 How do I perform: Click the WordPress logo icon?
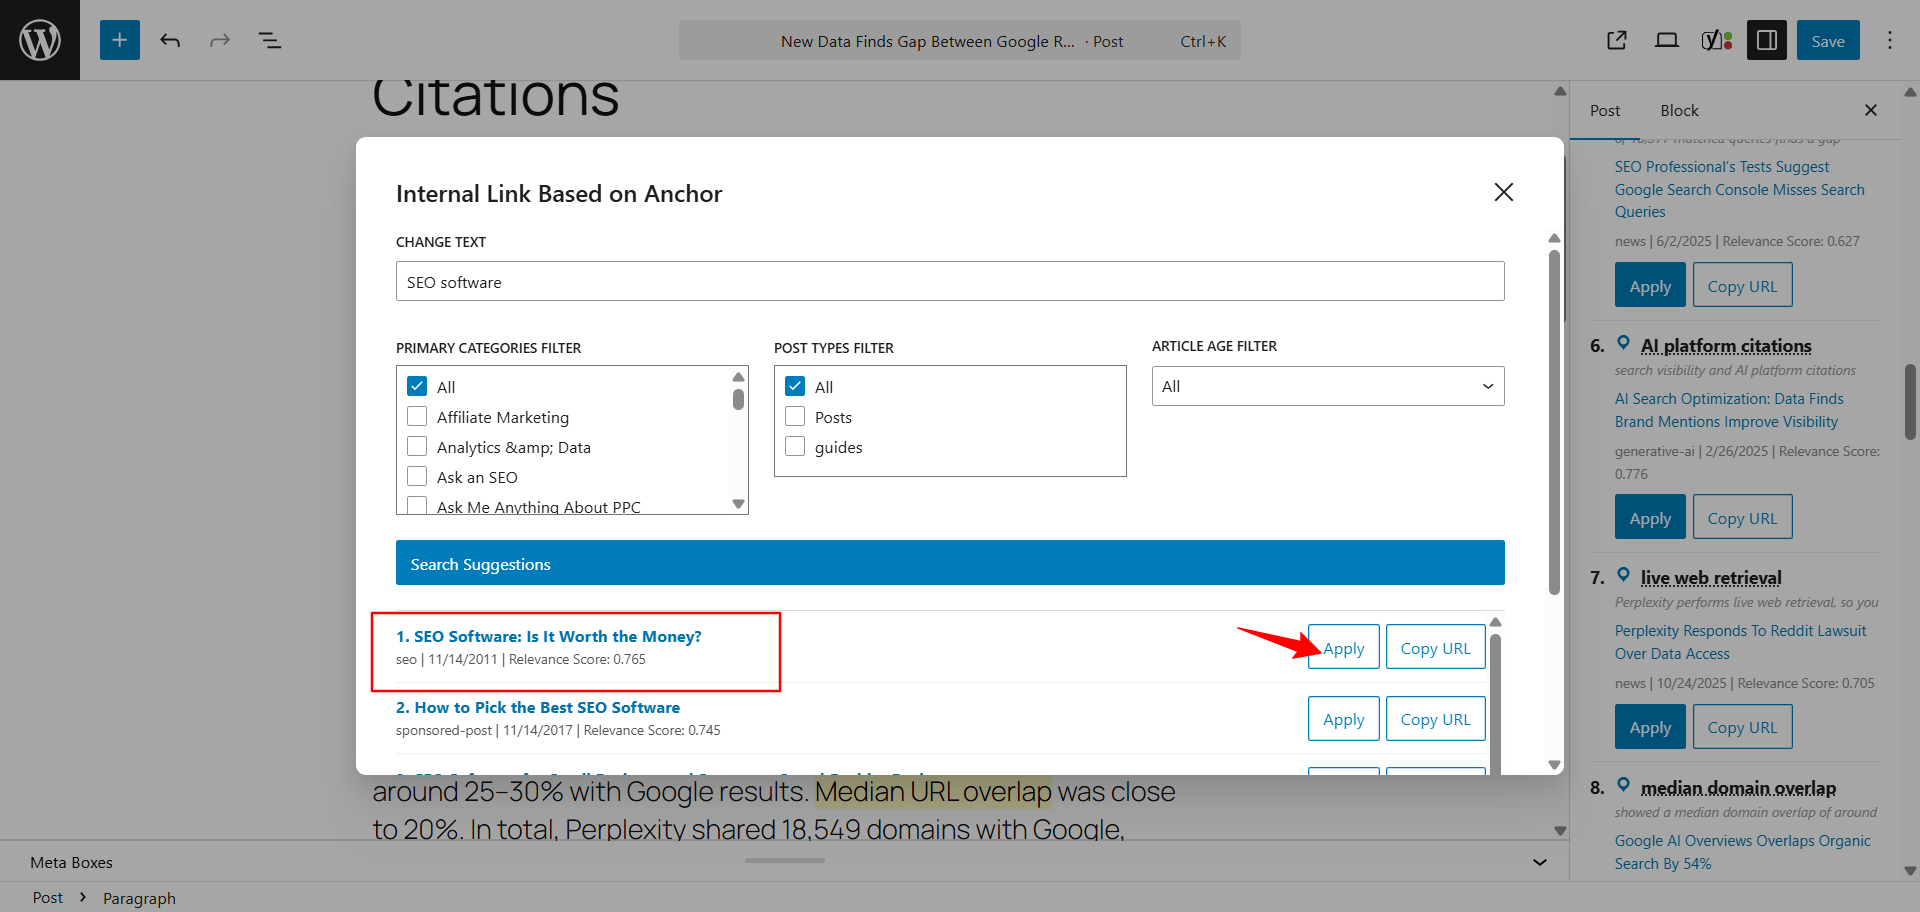[x=40, y=40]
